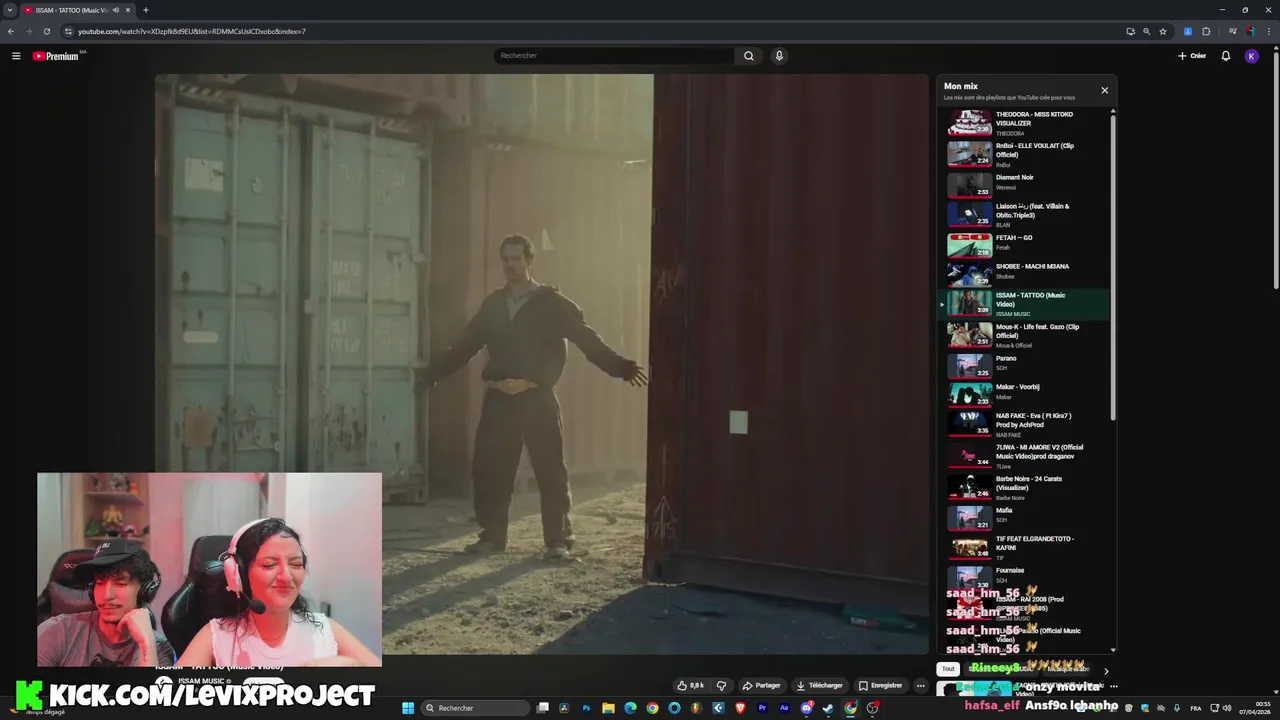Select RnBoi - ELLE VOULAIT in playlist

[x=1025, y=154]
